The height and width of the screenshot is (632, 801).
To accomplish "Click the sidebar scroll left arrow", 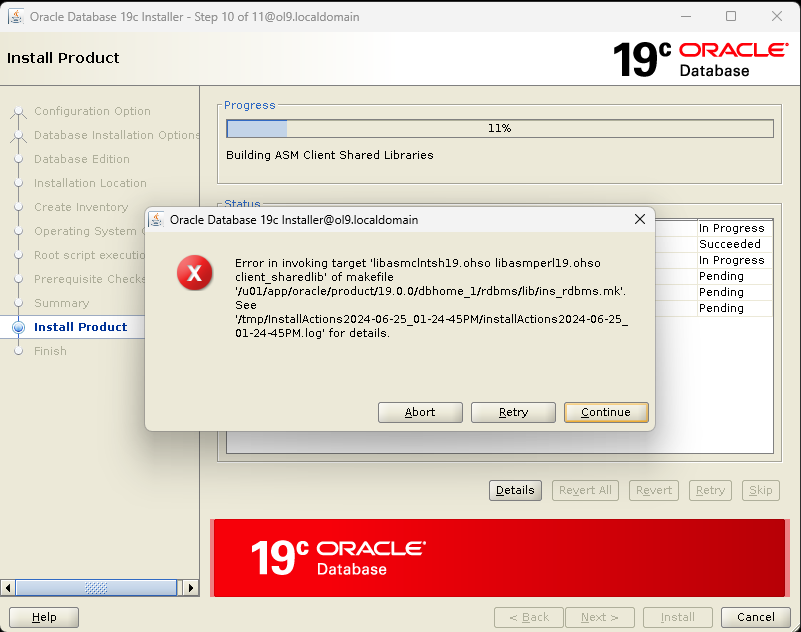I will (x=8, y=588).
